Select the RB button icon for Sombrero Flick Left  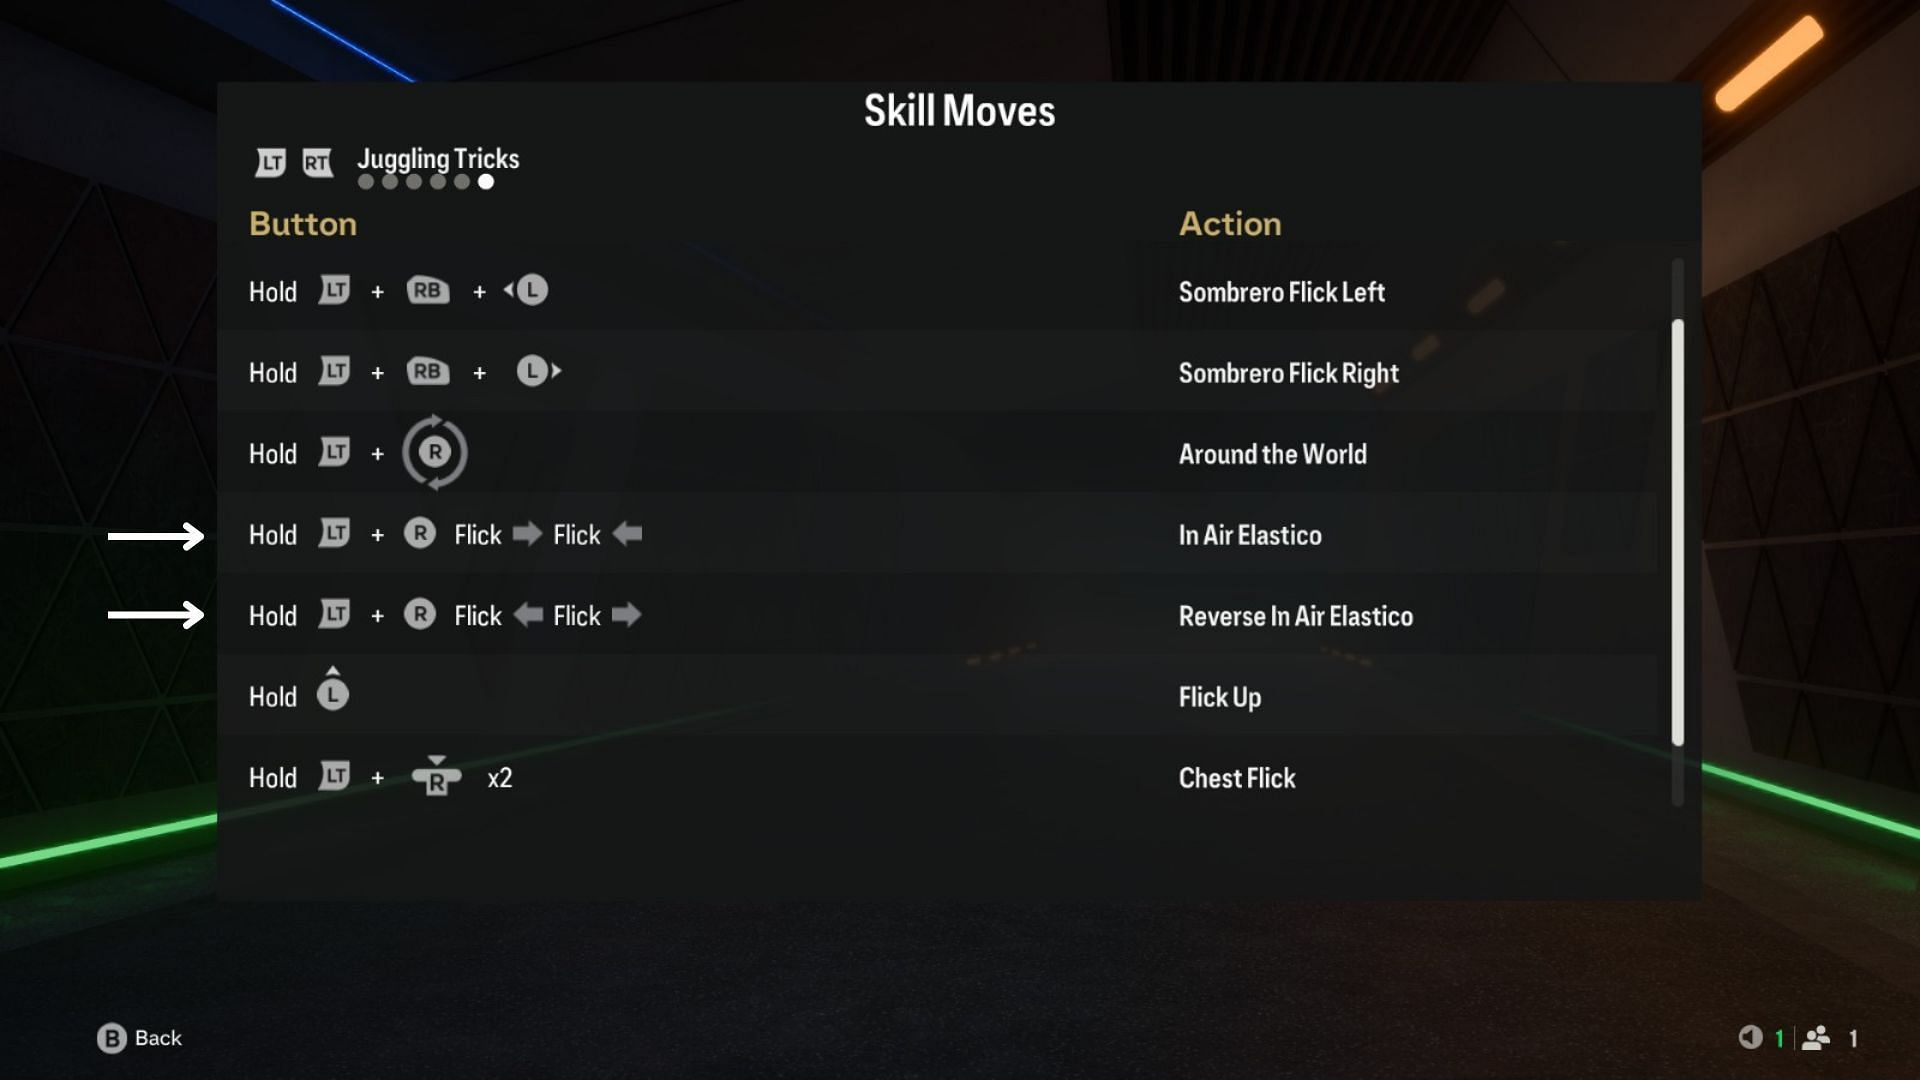point(425,290)
